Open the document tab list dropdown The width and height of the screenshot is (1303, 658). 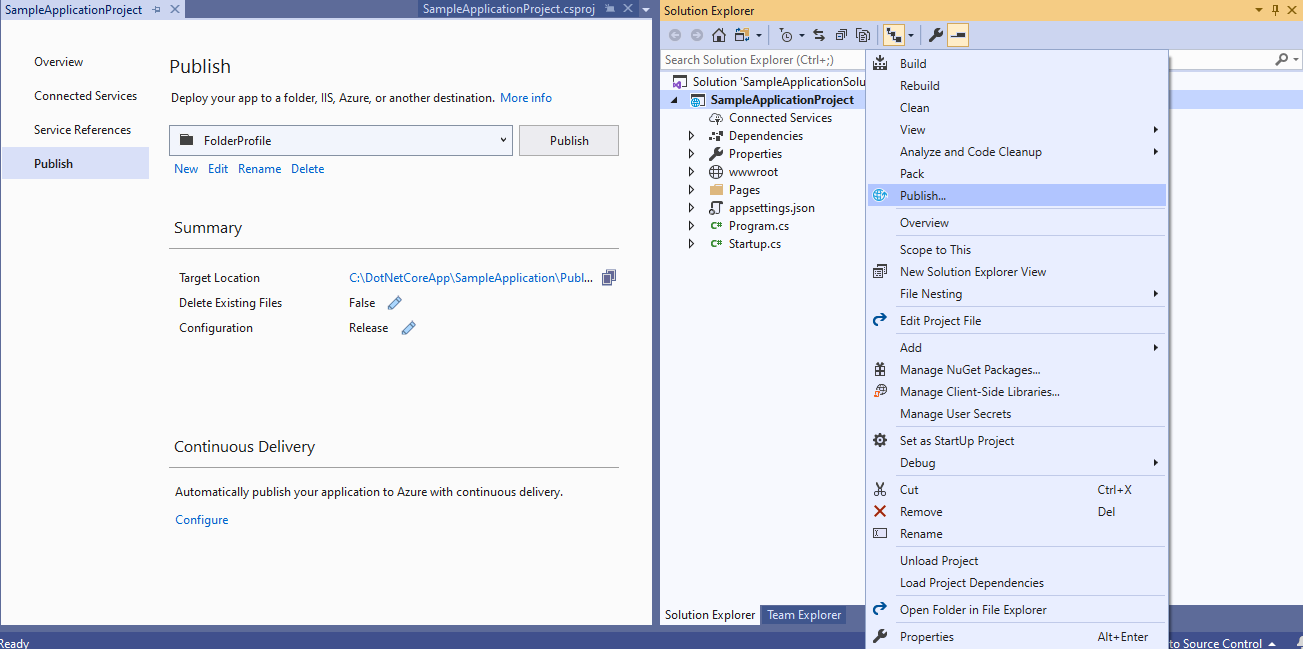pyautogui.click(x=646, y=9)
